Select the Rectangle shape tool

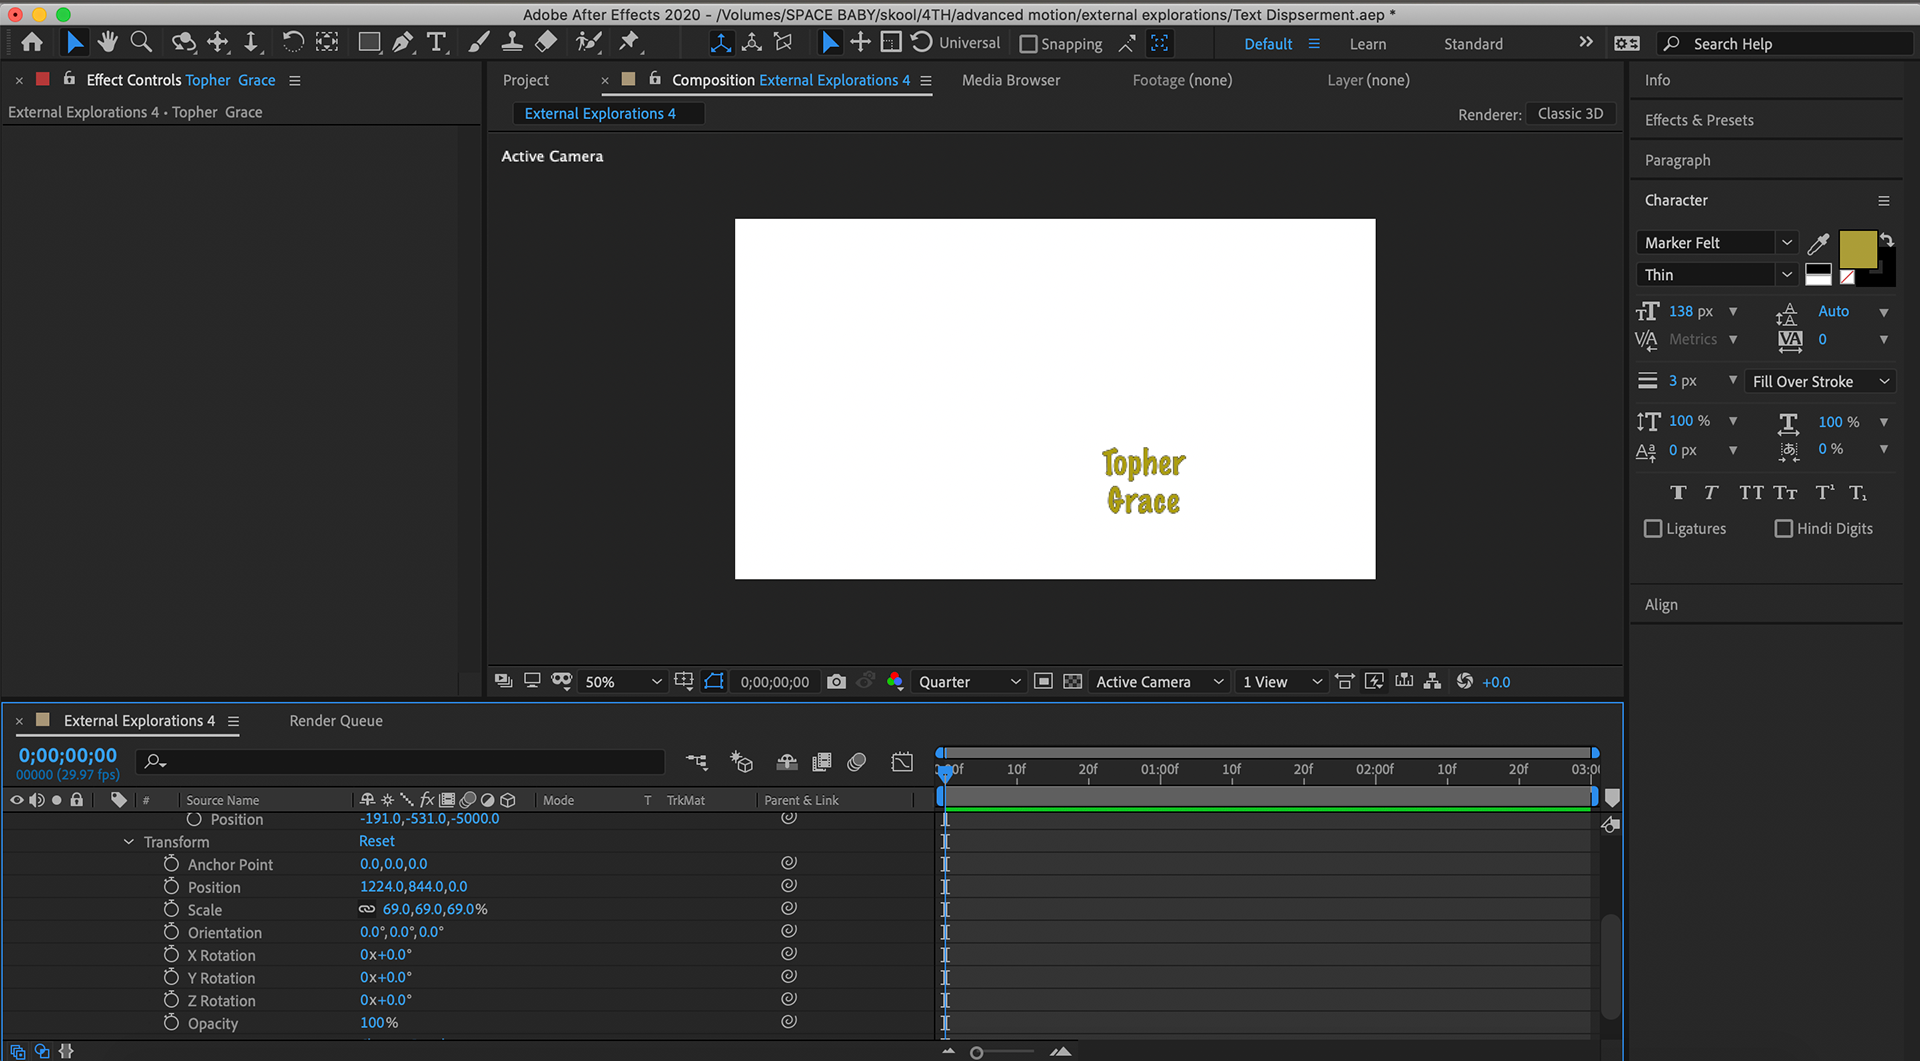pos(369,42)
